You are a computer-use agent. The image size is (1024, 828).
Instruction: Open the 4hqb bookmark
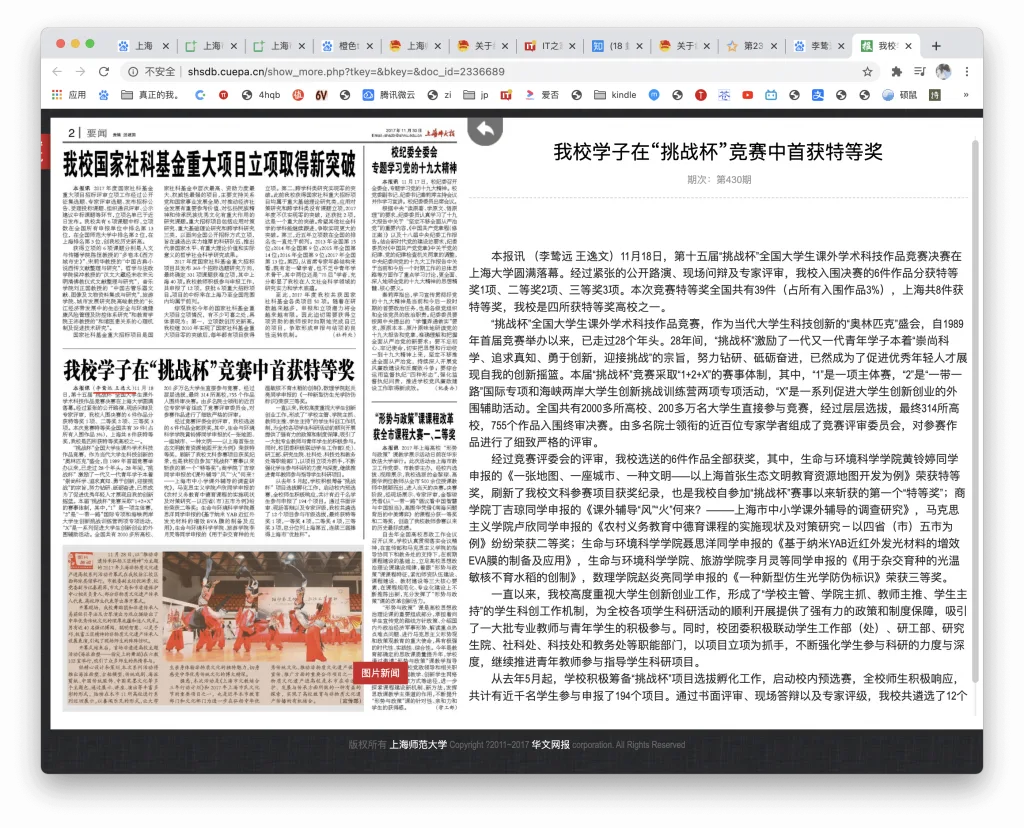tap(261, 95)
